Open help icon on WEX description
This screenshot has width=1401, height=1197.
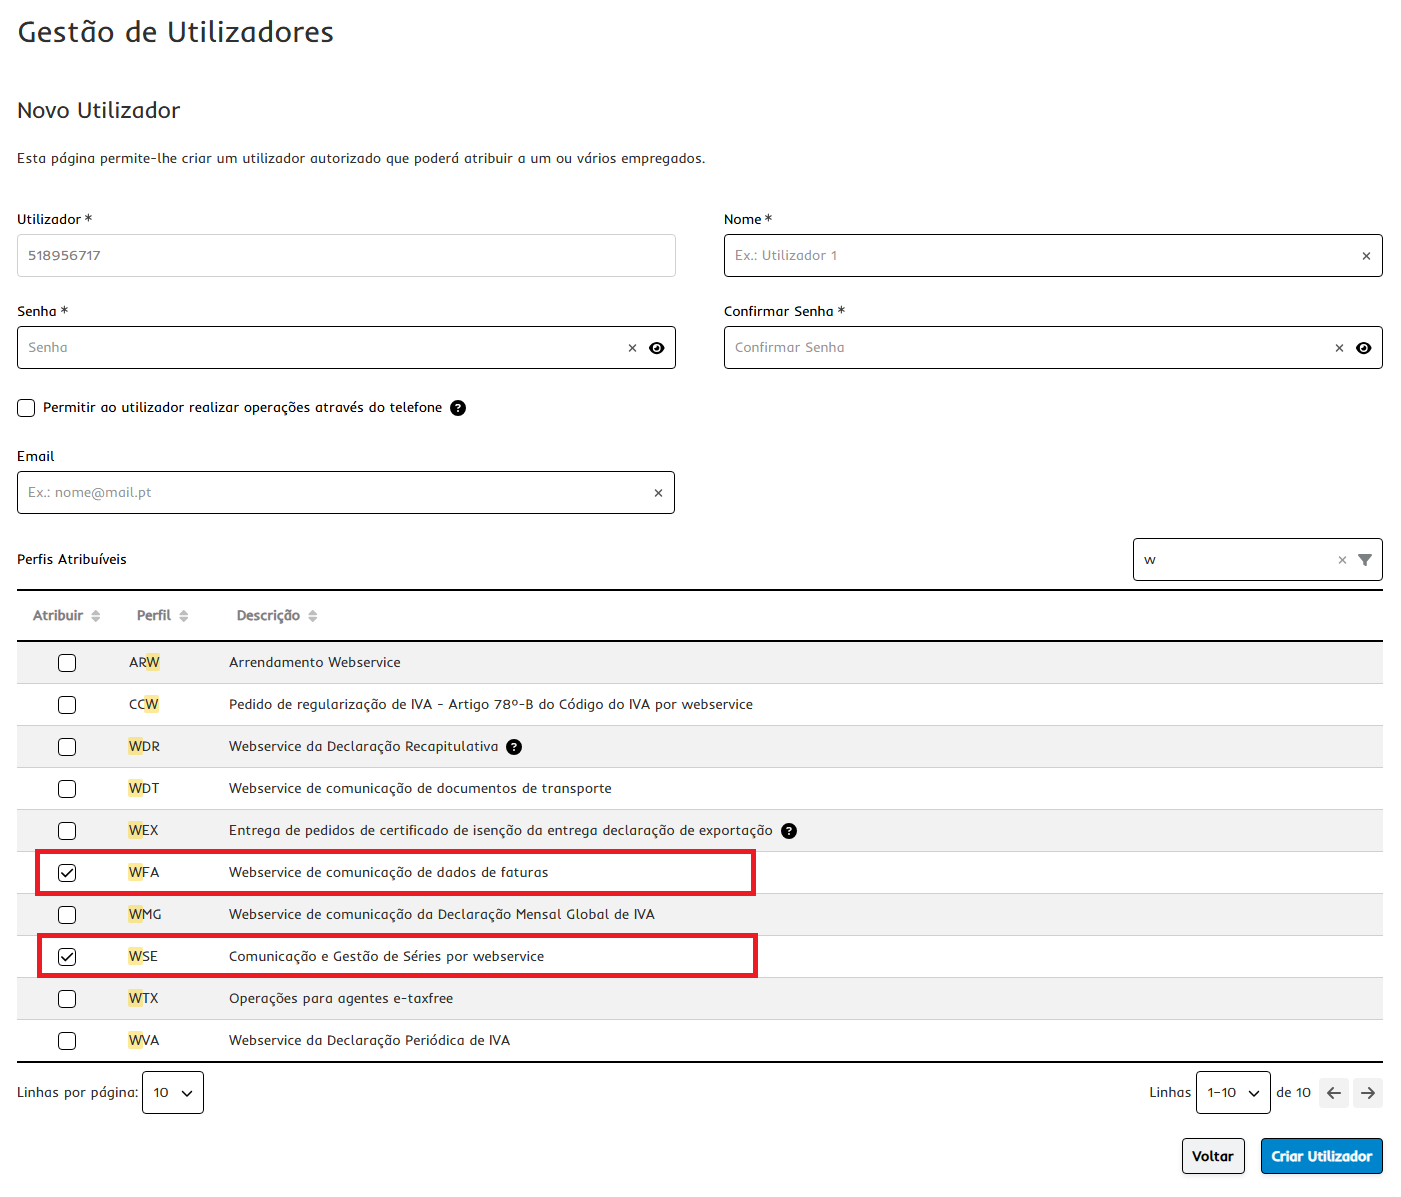point(789,831)
